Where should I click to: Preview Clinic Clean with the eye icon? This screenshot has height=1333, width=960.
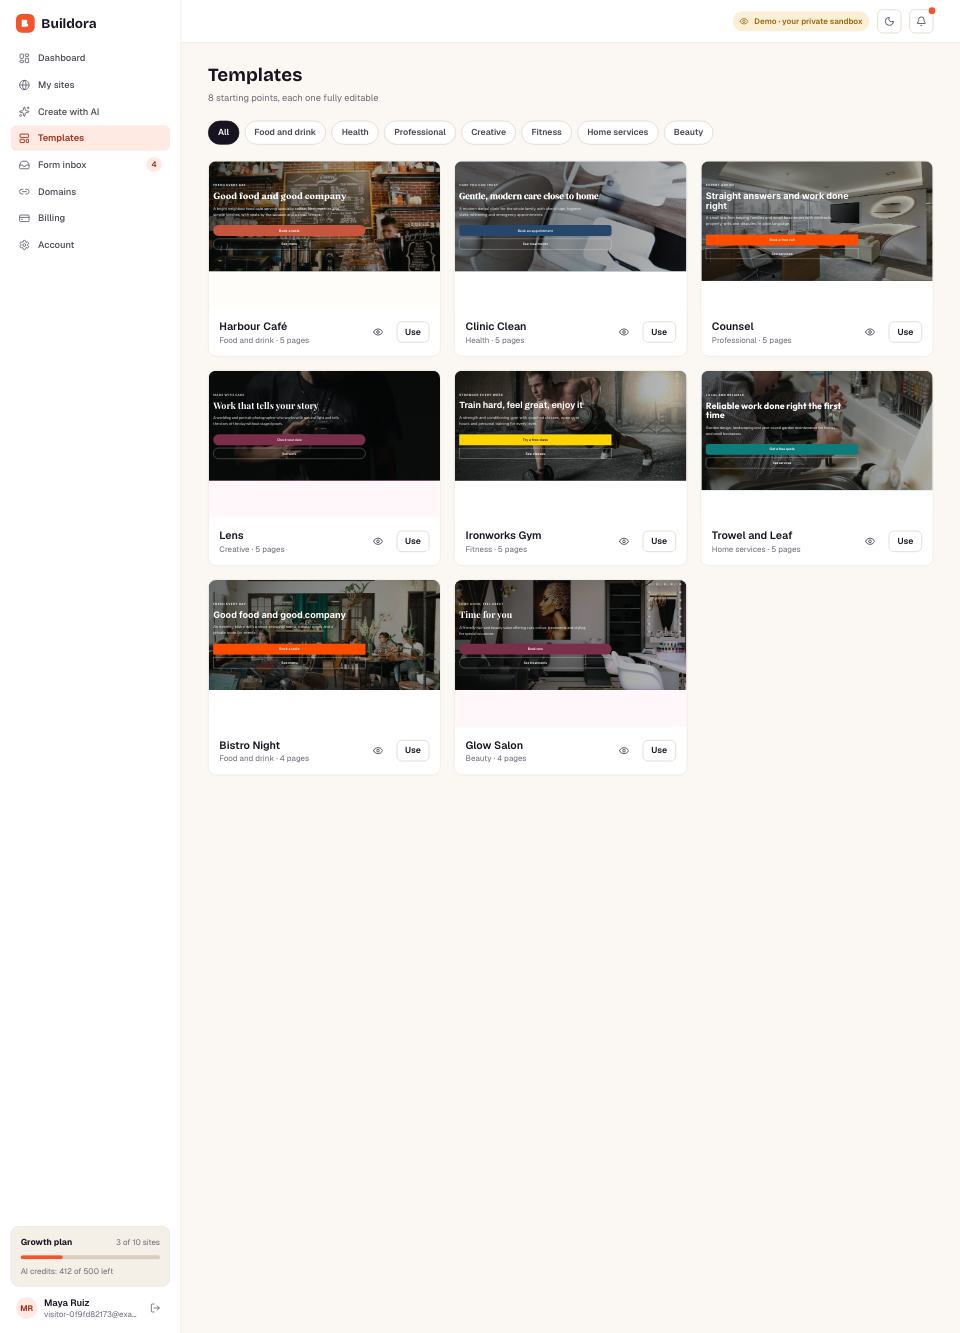point(624,332)
